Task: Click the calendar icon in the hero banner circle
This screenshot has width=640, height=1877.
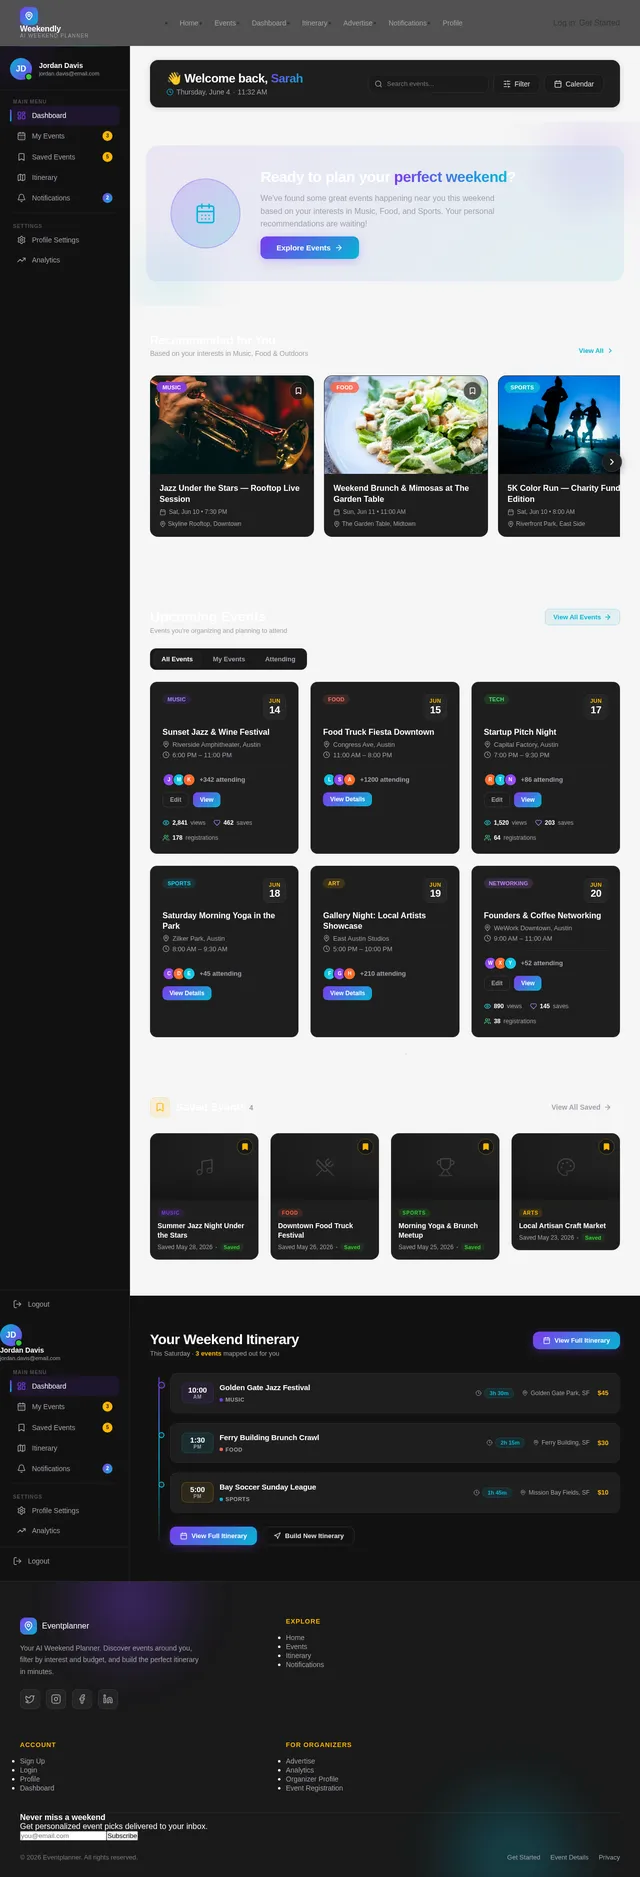Action: pos(205,213)
